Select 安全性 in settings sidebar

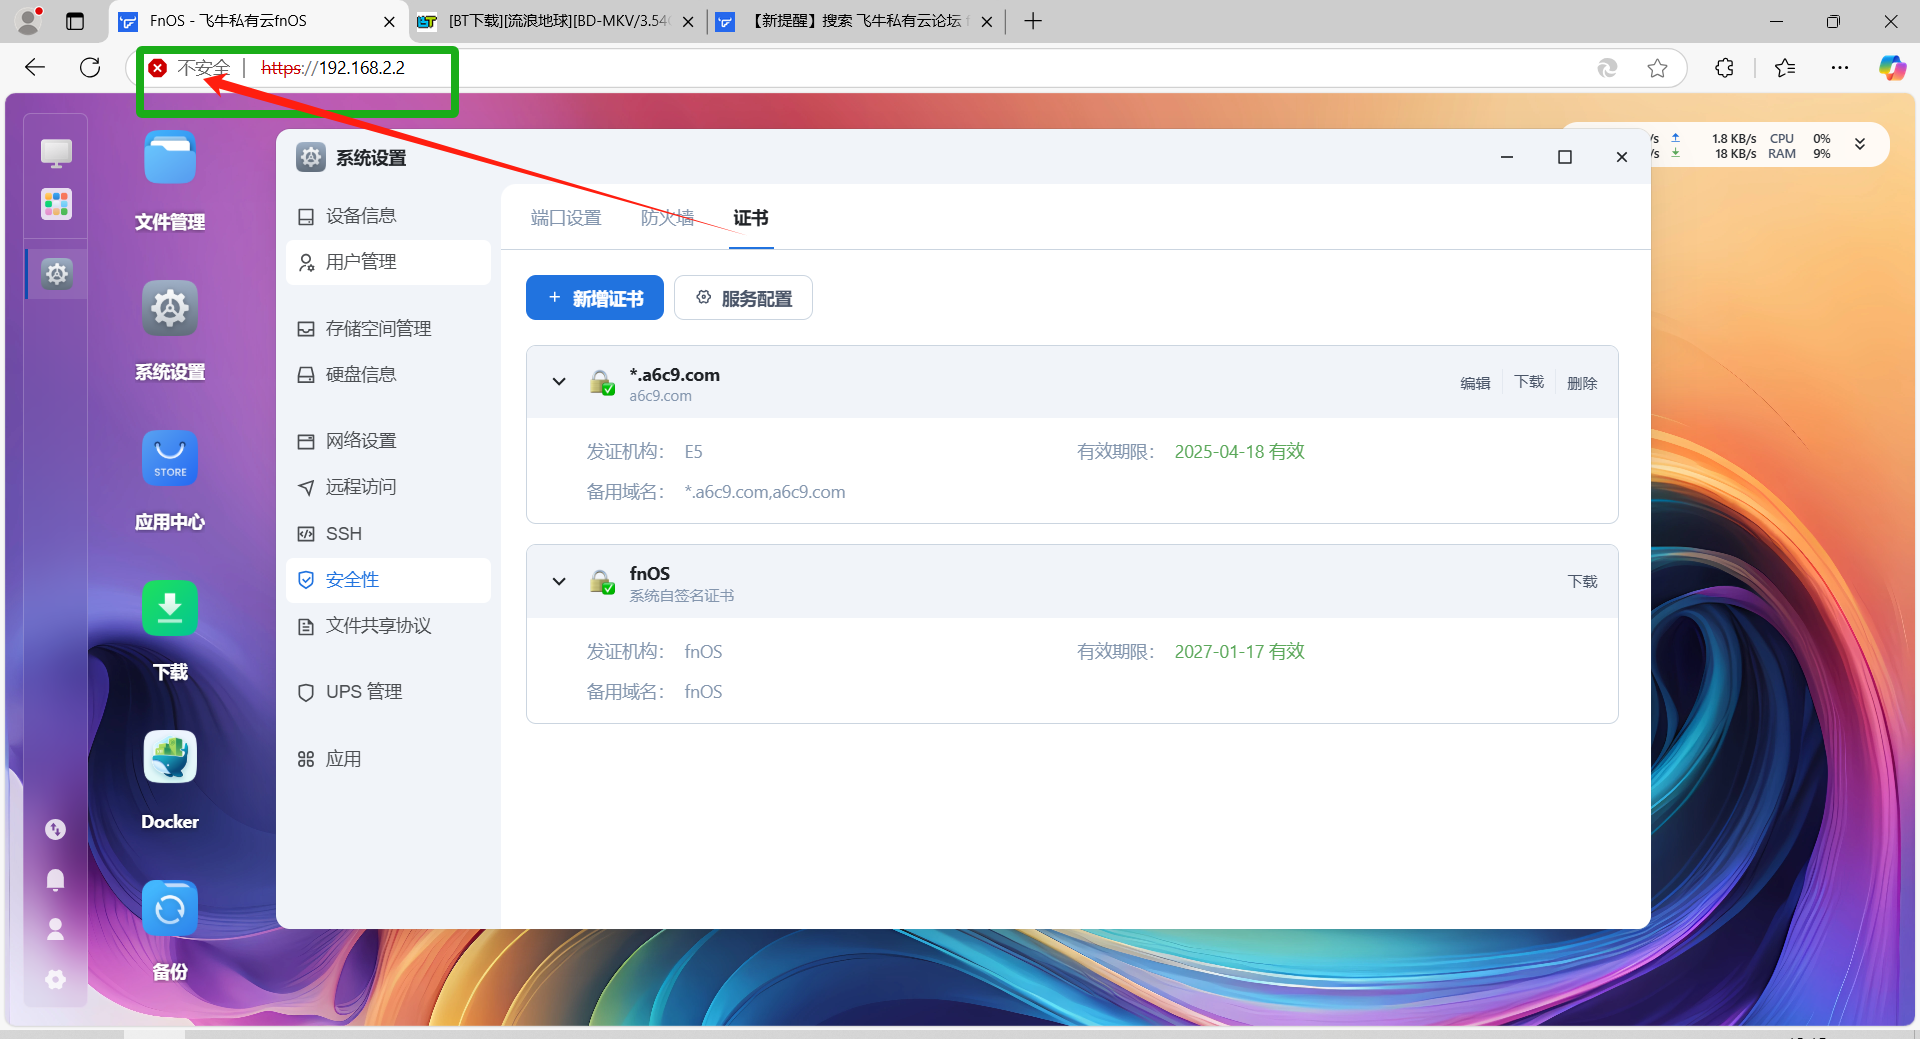point(388,580)
